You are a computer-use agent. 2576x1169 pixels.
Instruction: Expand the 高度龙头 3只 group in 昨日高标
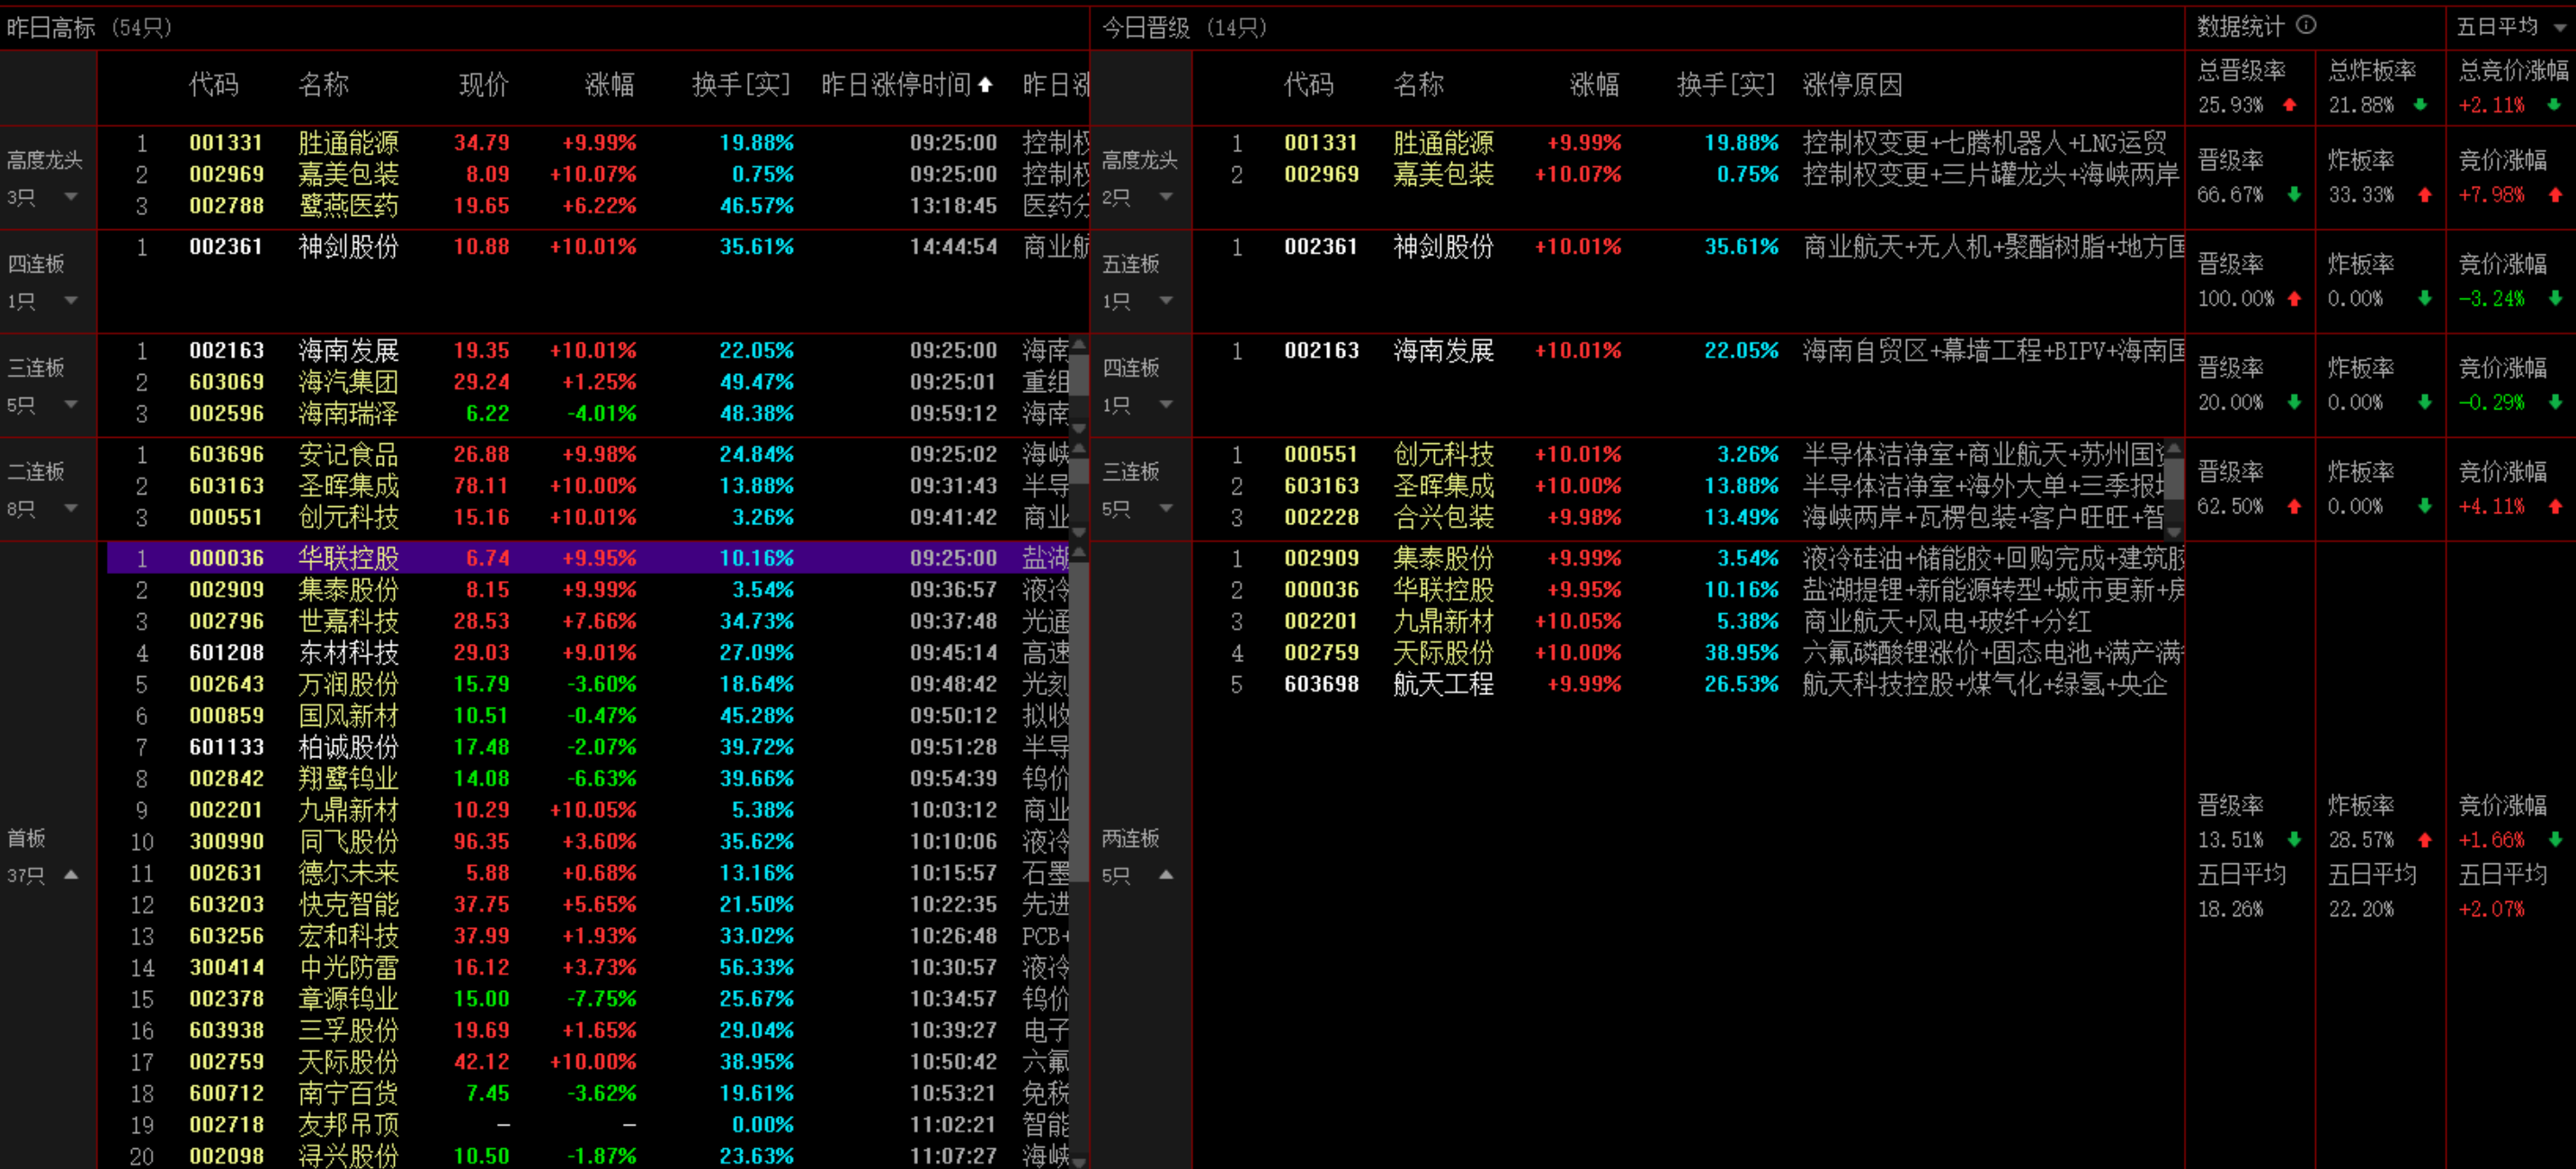[x=71, y=197]
